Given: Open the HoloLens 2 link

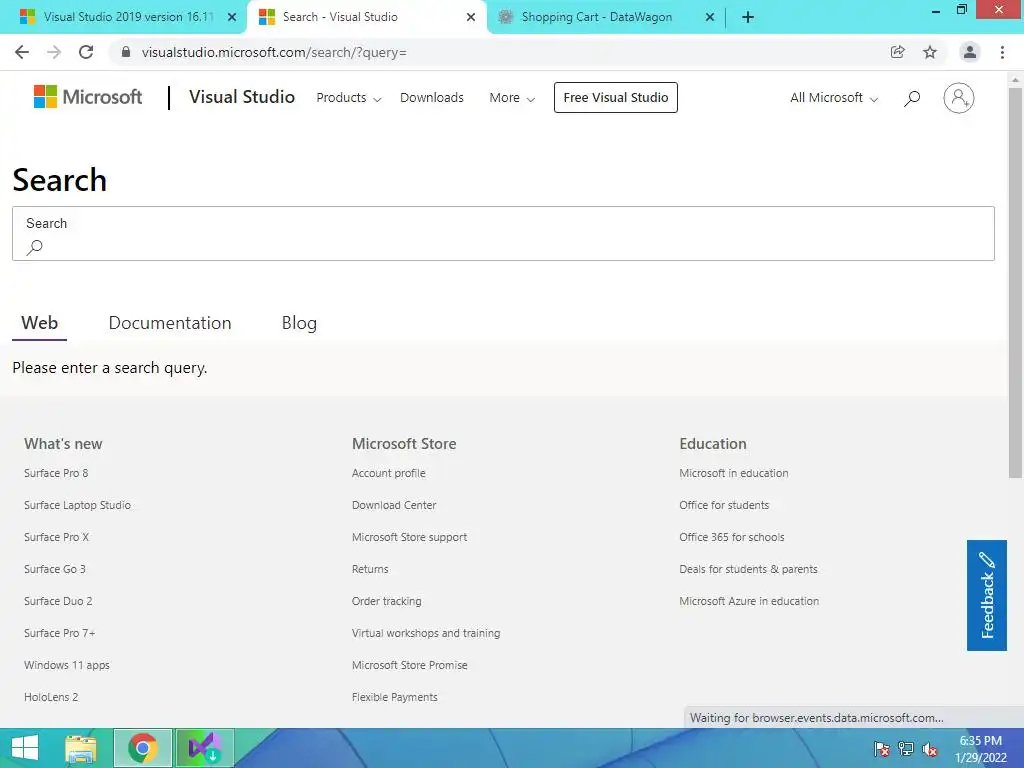Looking at the screenshot, I should (x=51, y=697).
